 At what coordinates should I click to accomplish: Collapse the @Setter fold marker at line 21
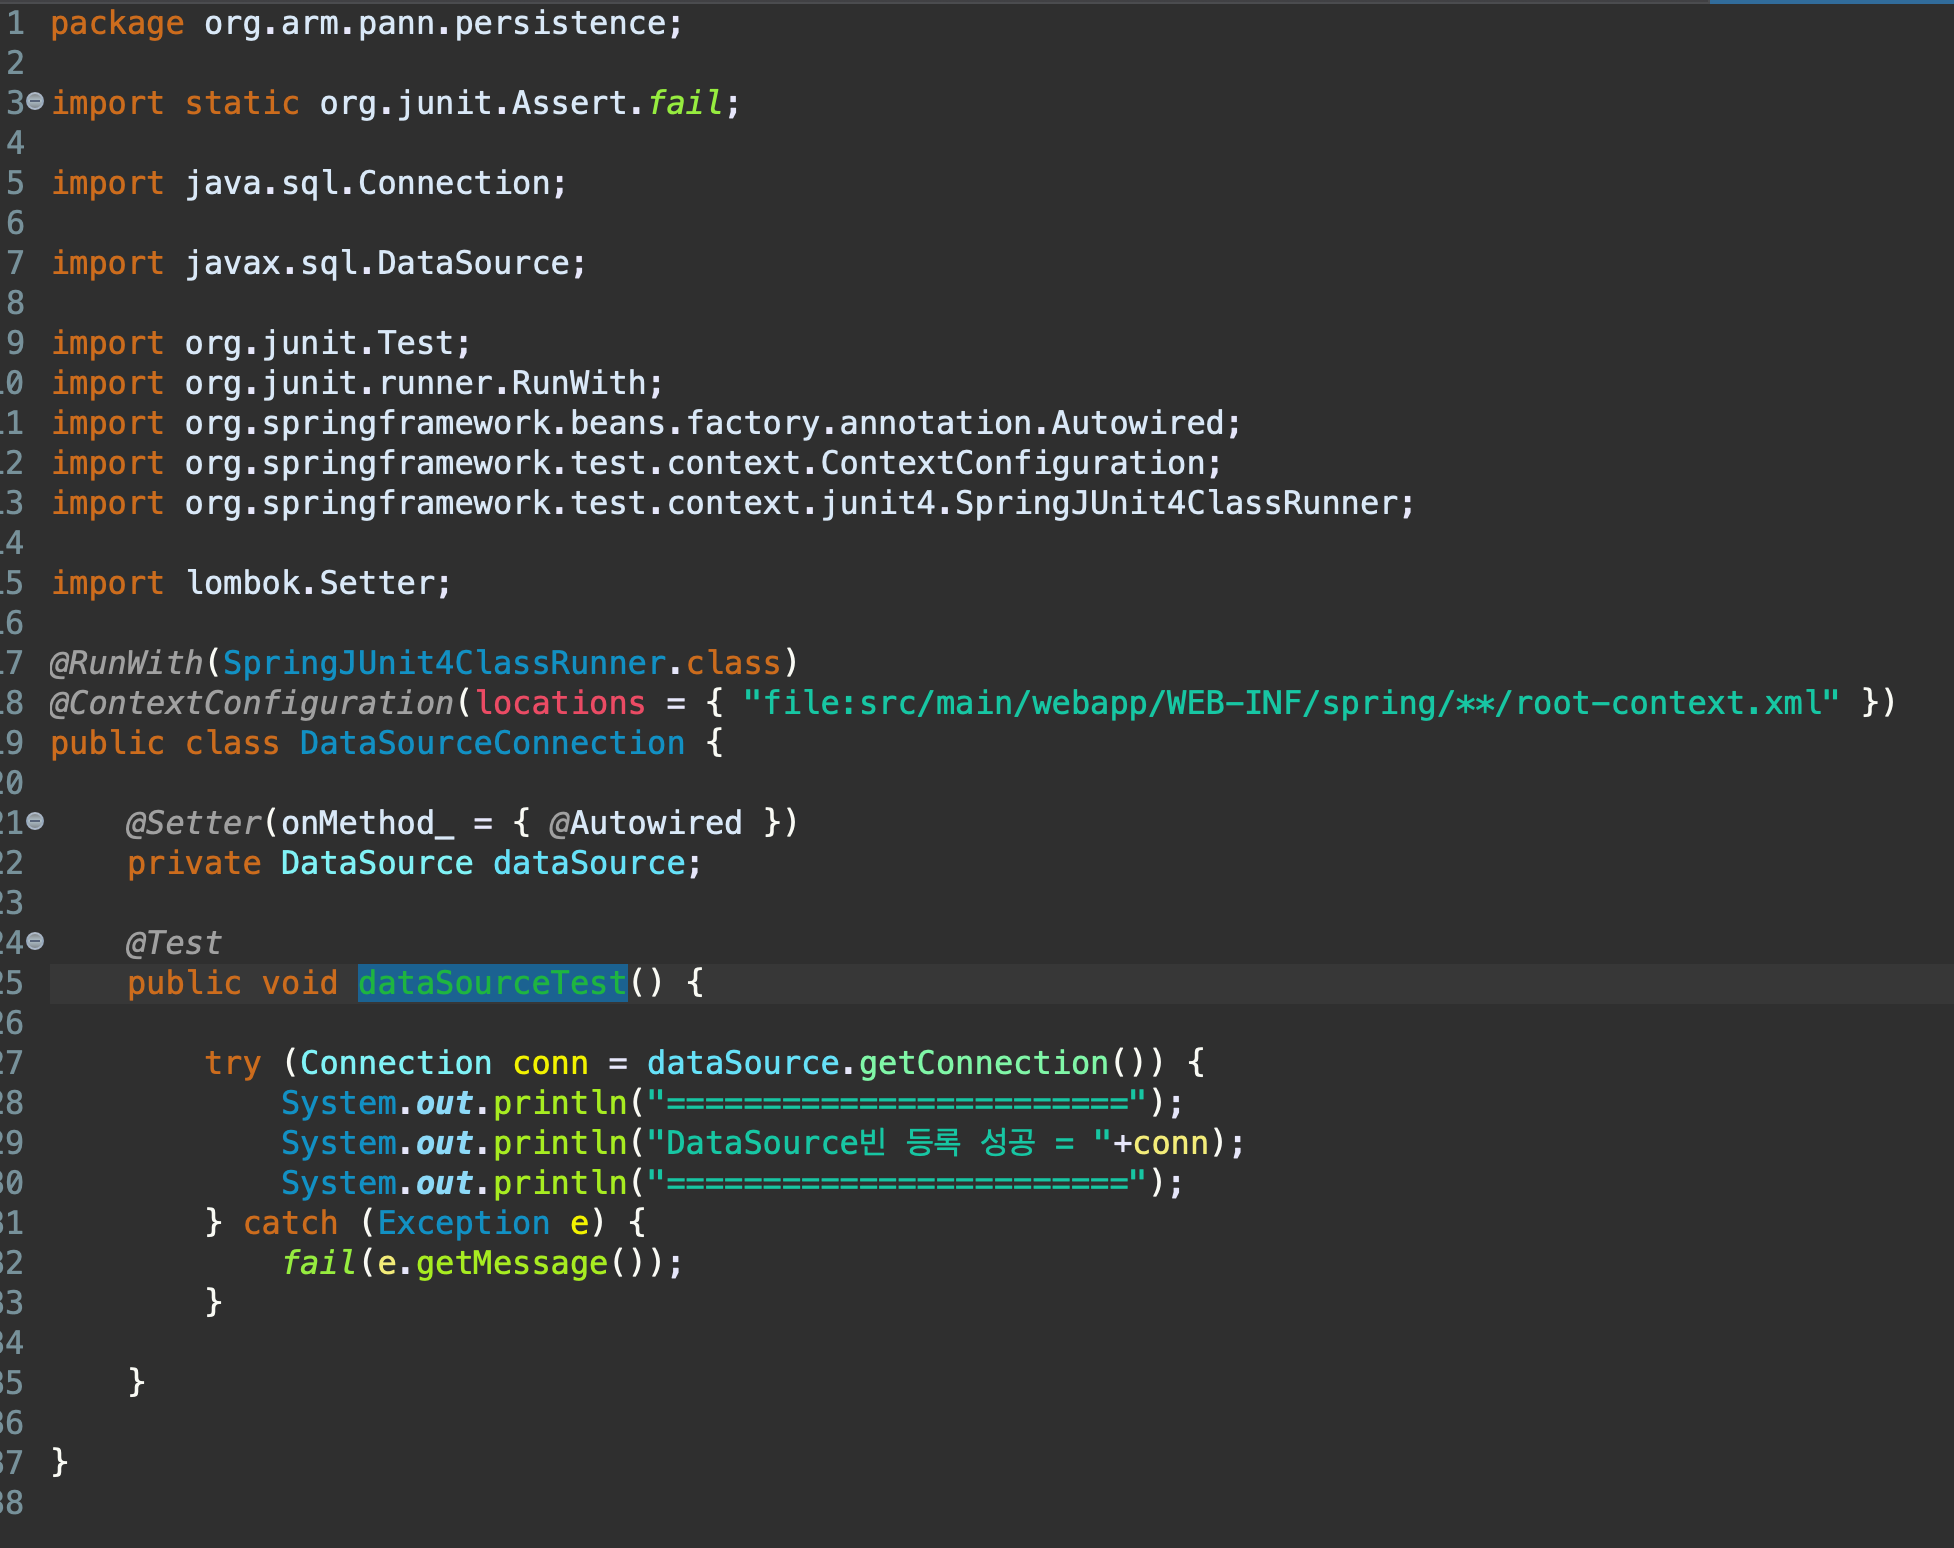click(36, 821)
